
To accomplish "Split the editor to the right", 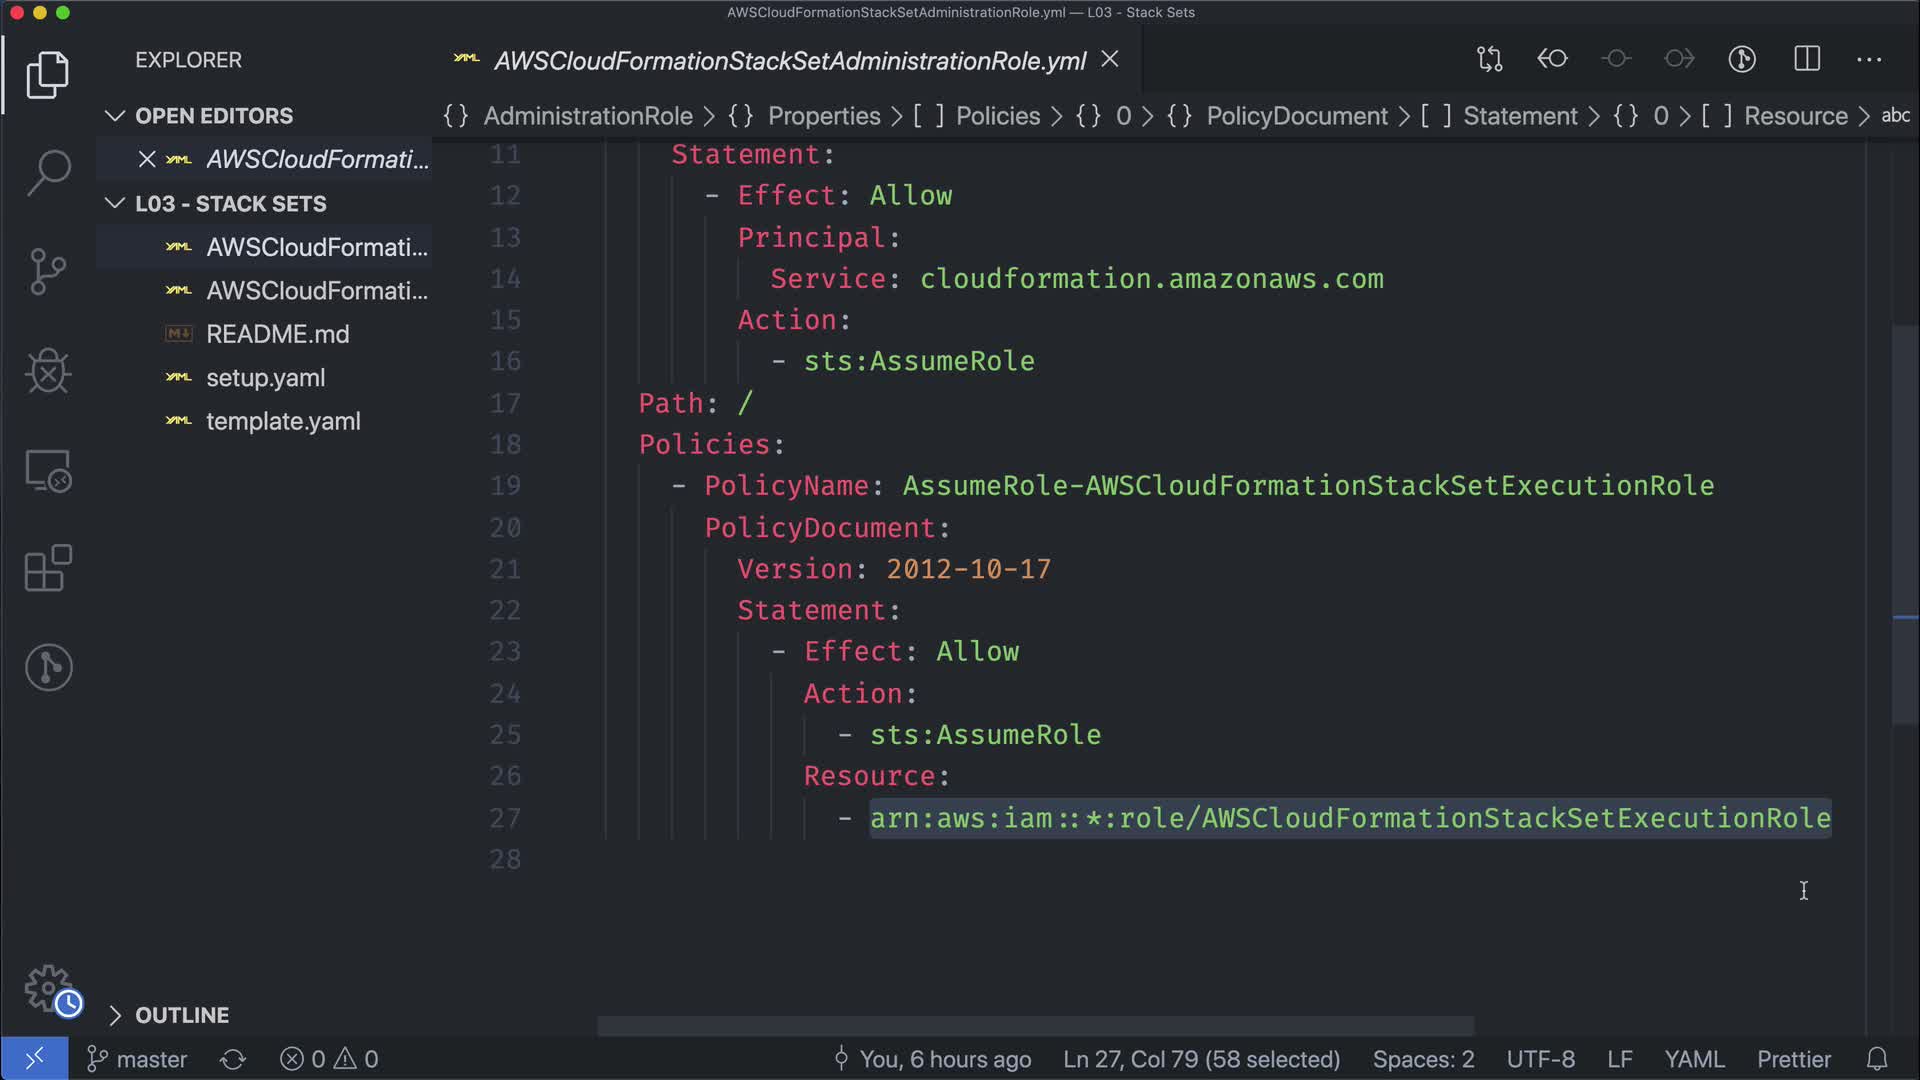I will pos(1806,60).
